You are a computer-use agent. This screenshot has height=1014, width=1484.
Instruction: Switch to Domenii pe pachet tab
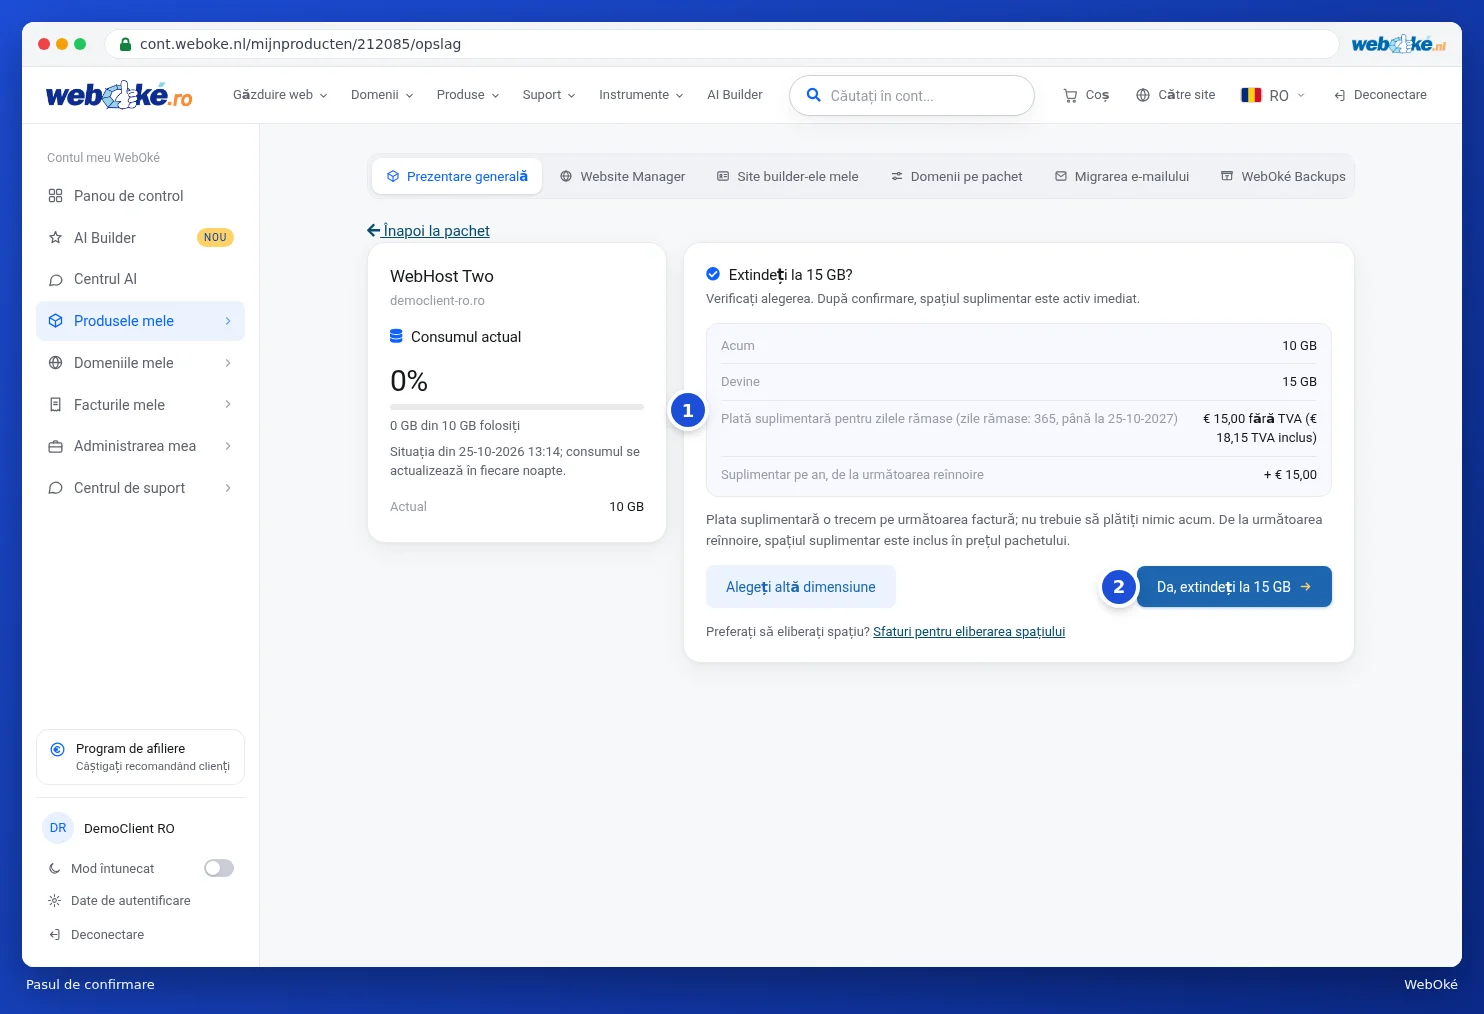(957, 176)
